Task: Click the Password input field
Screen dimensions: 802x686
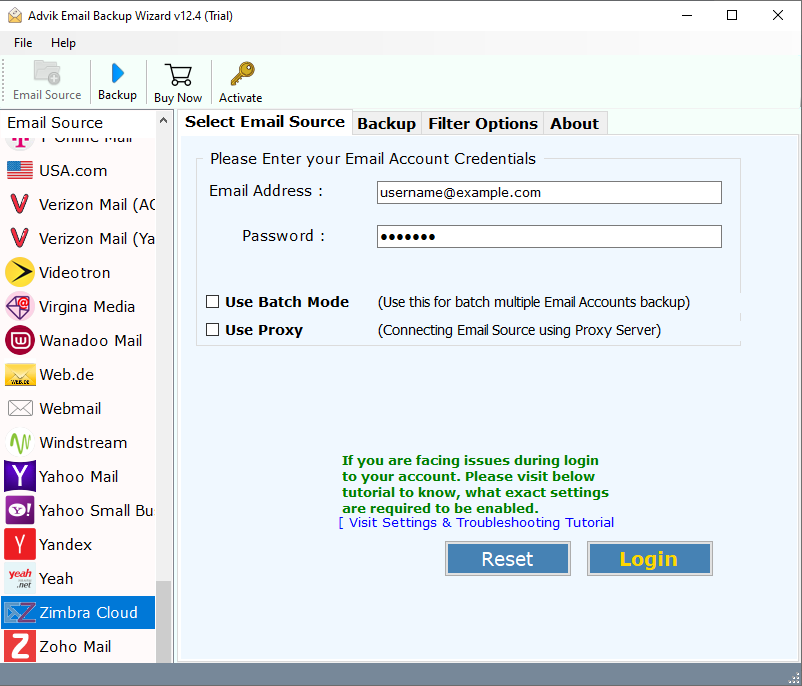Action: (549, 236)
